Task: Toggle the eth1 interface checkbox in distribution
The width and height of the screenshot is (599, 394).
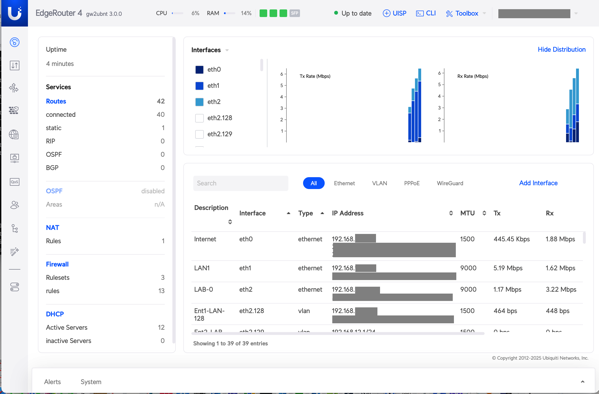Action: point(199,86)
